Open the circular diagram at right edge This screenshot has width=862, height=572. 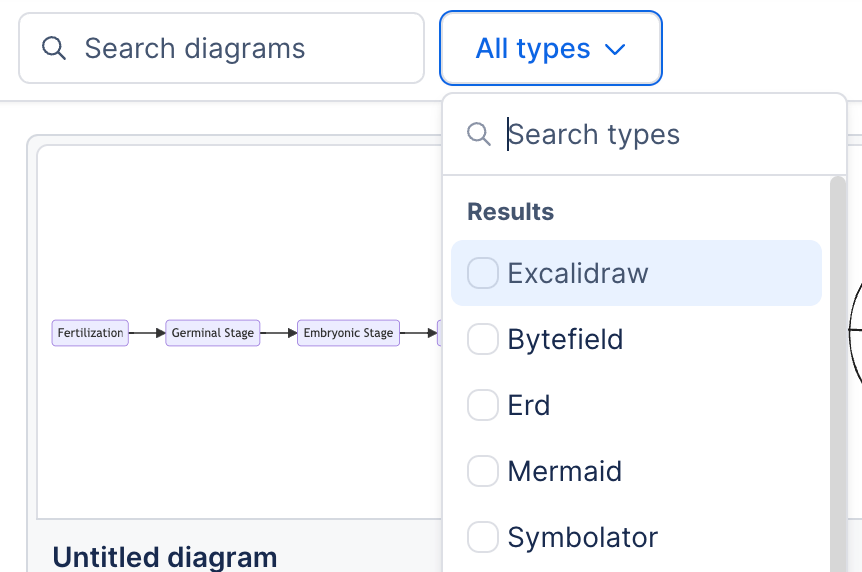tap(855, 330)
